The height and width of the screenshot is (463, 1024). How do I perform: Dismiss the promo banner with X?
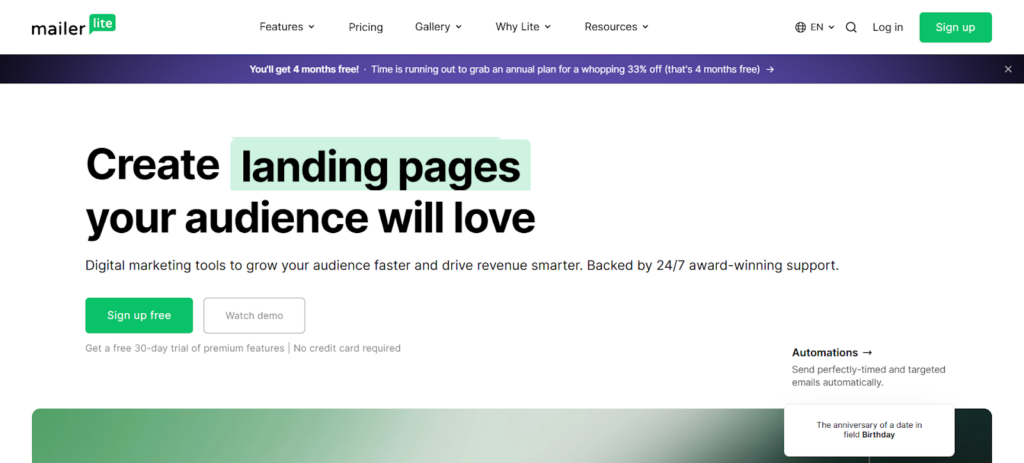pyautogui.click(x=1008, y=69)
